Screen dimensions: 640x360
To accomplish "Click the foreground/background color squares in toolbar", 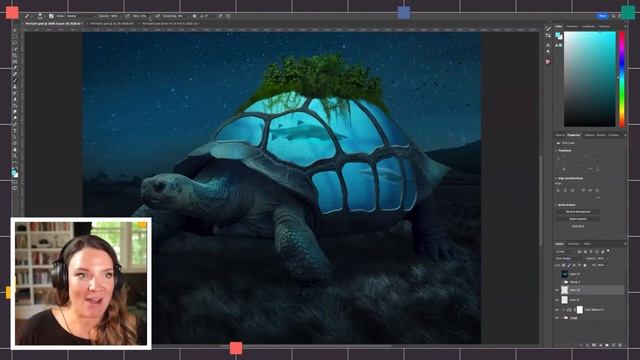I will (15, 173).
